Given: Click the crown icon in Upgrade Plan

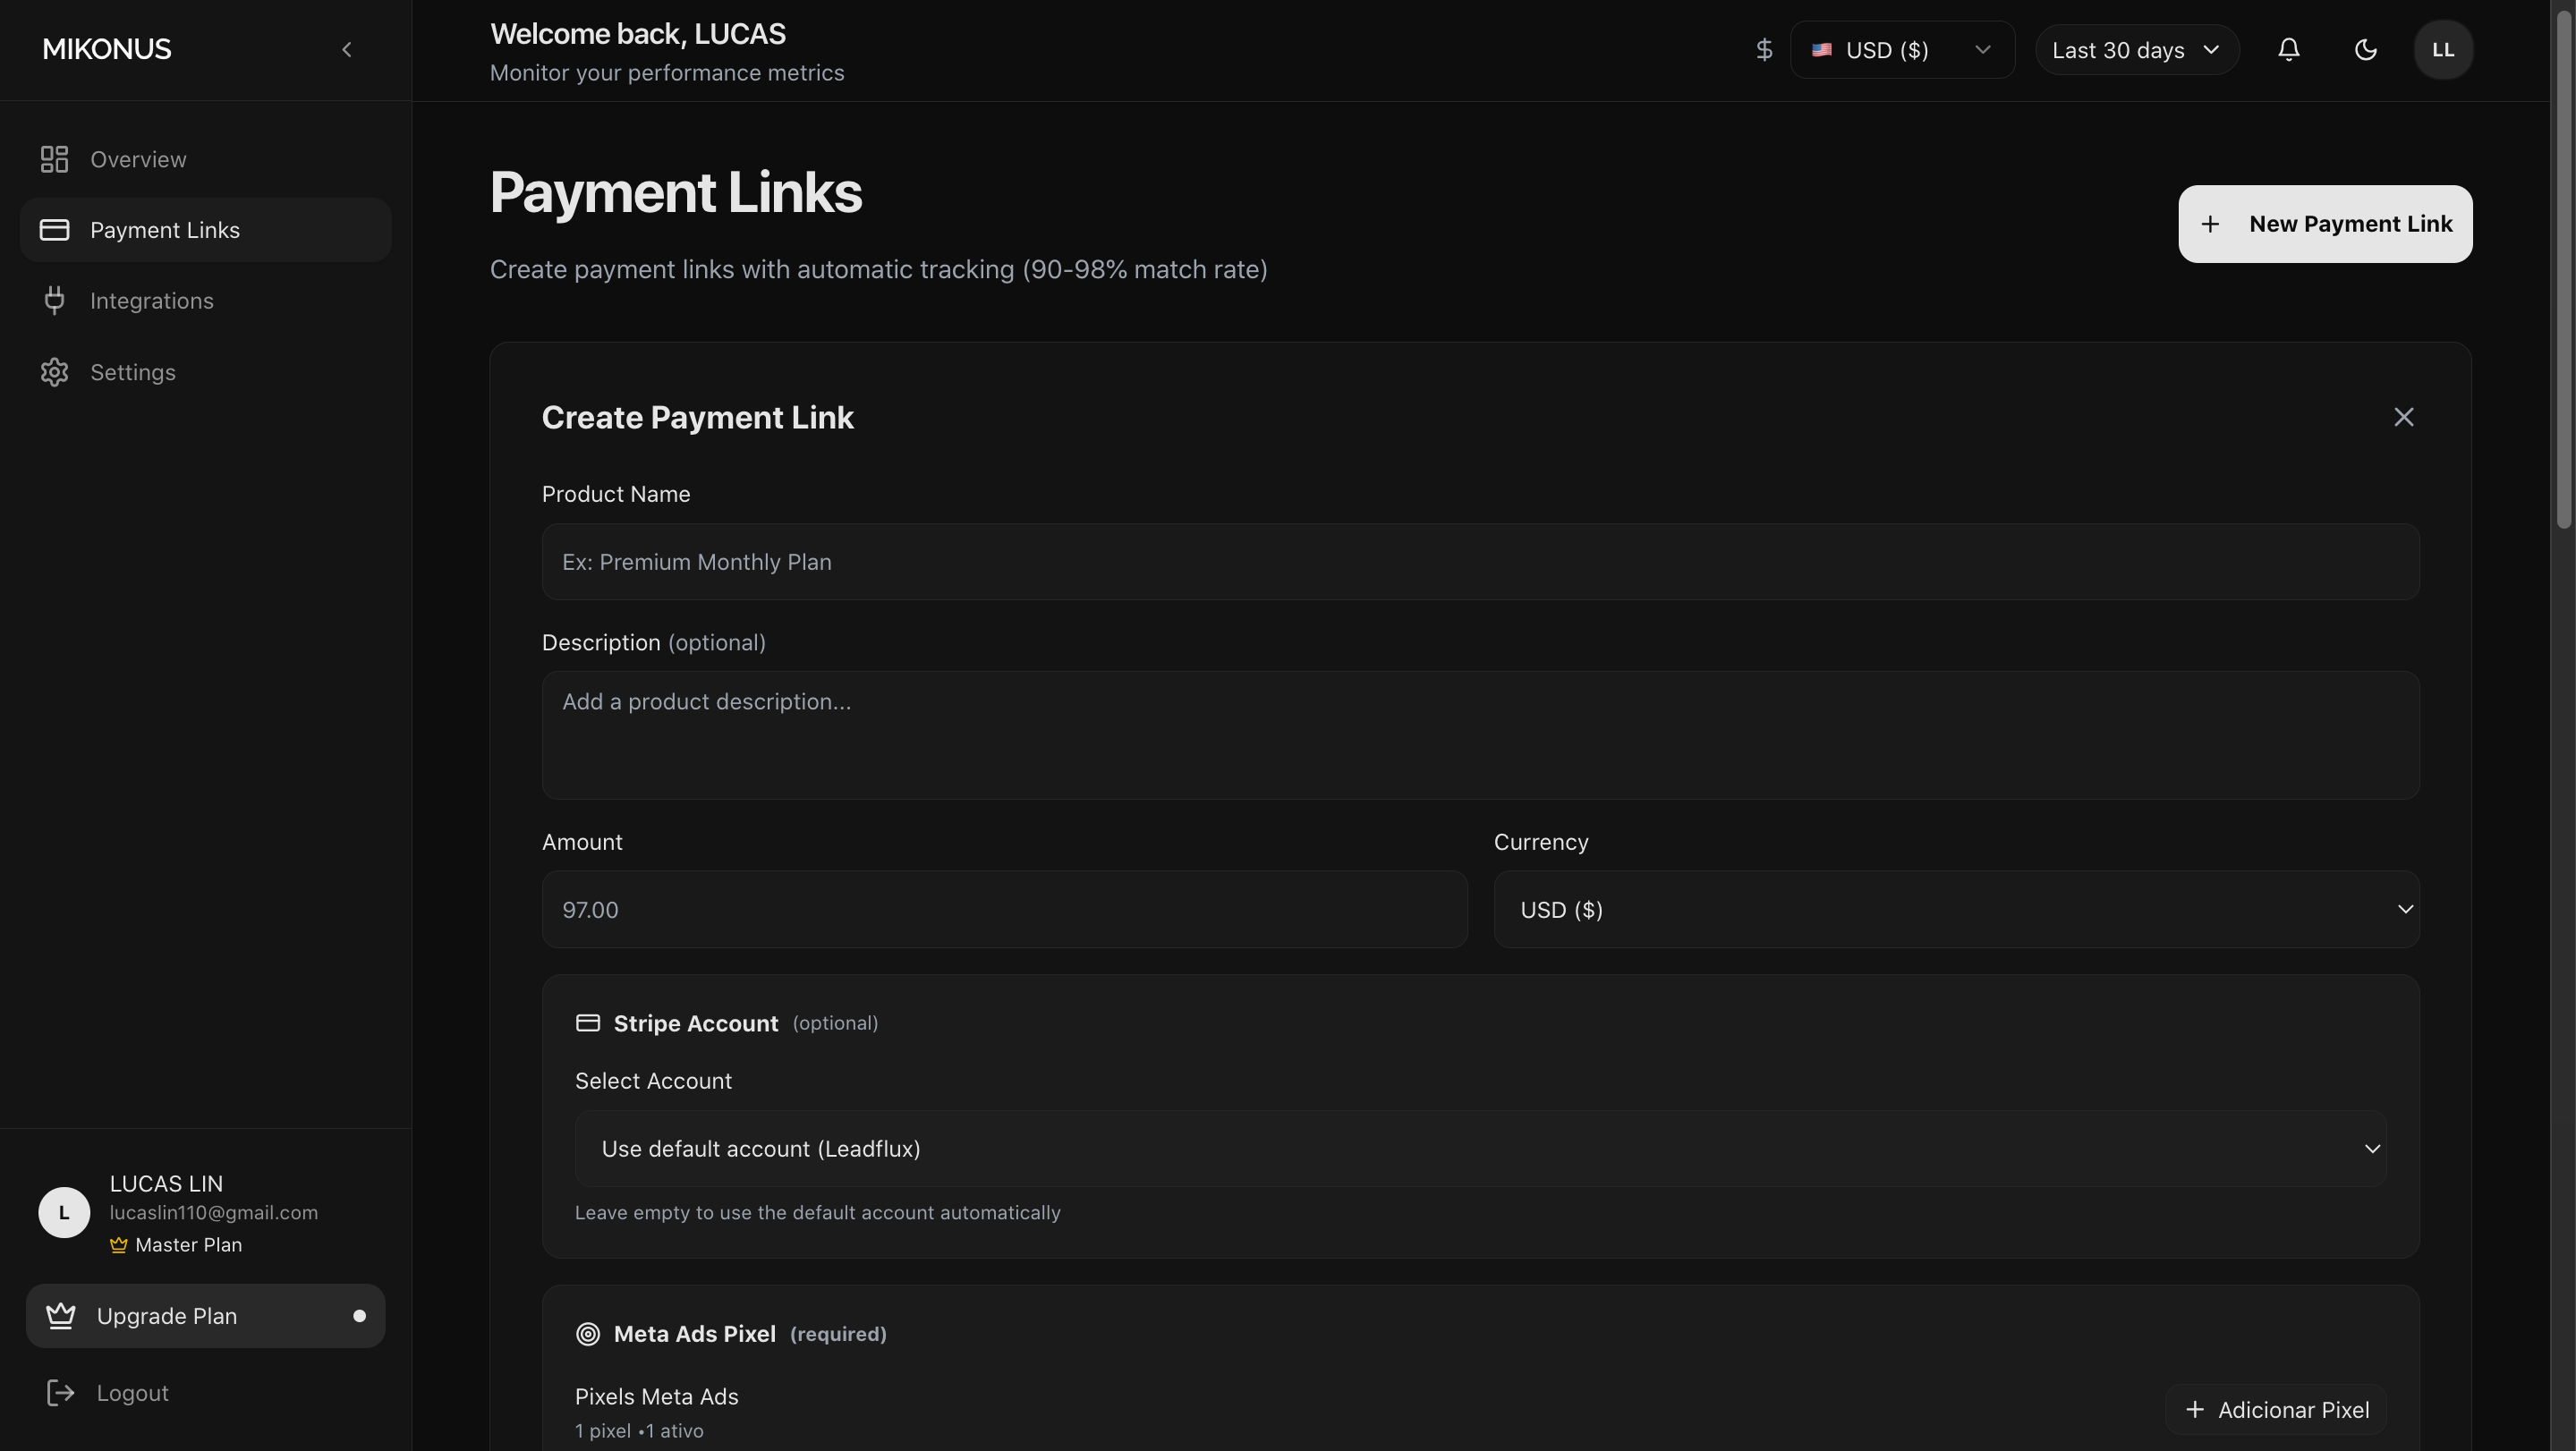Looking at the screenshot, I should [x=61, y=1316].
